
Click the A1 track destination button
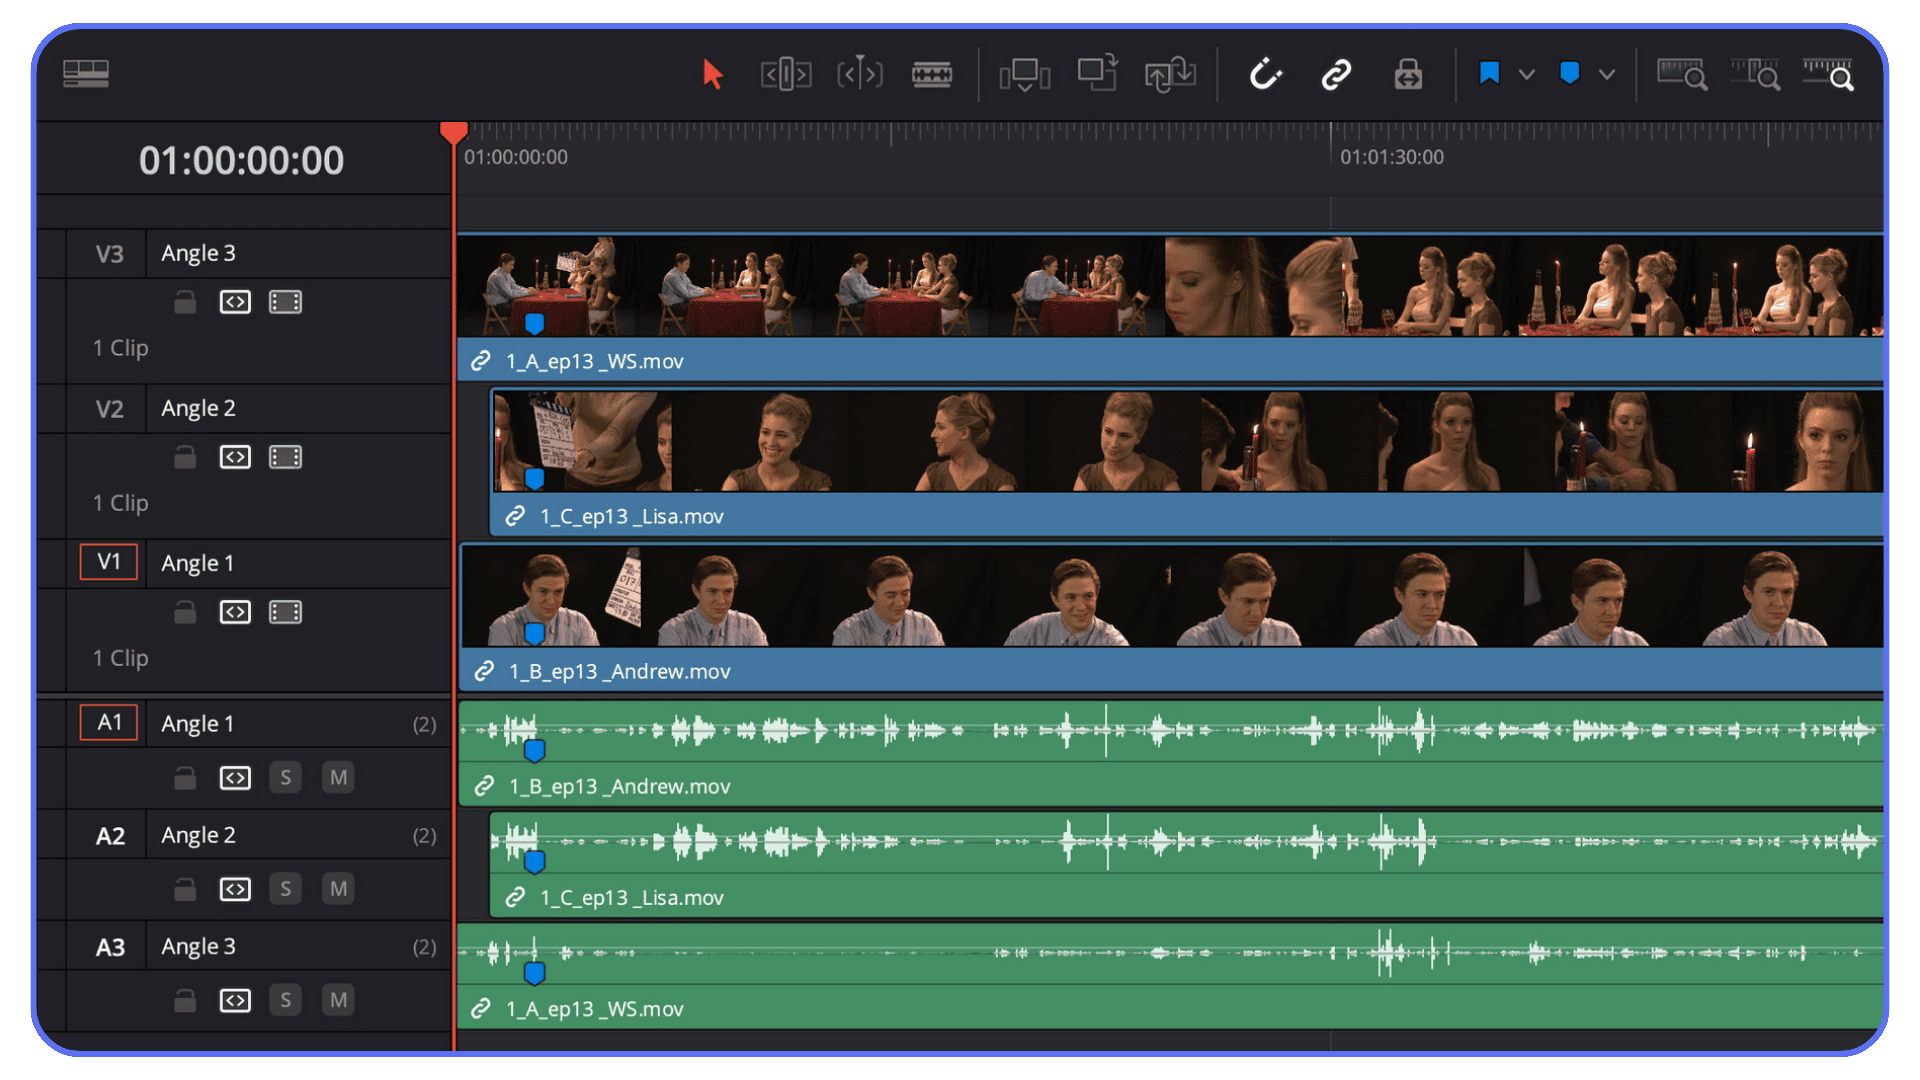pos(108,722)
